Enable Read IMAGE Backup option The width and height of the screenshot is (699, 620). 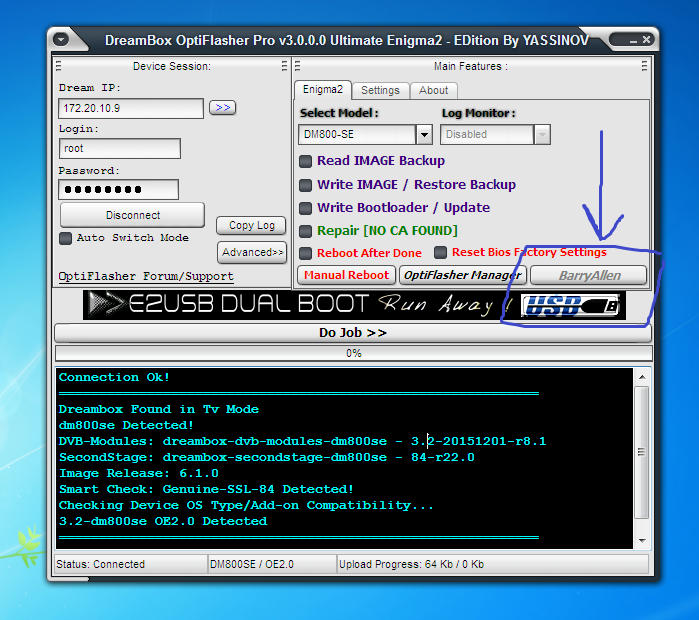point(305,161)
